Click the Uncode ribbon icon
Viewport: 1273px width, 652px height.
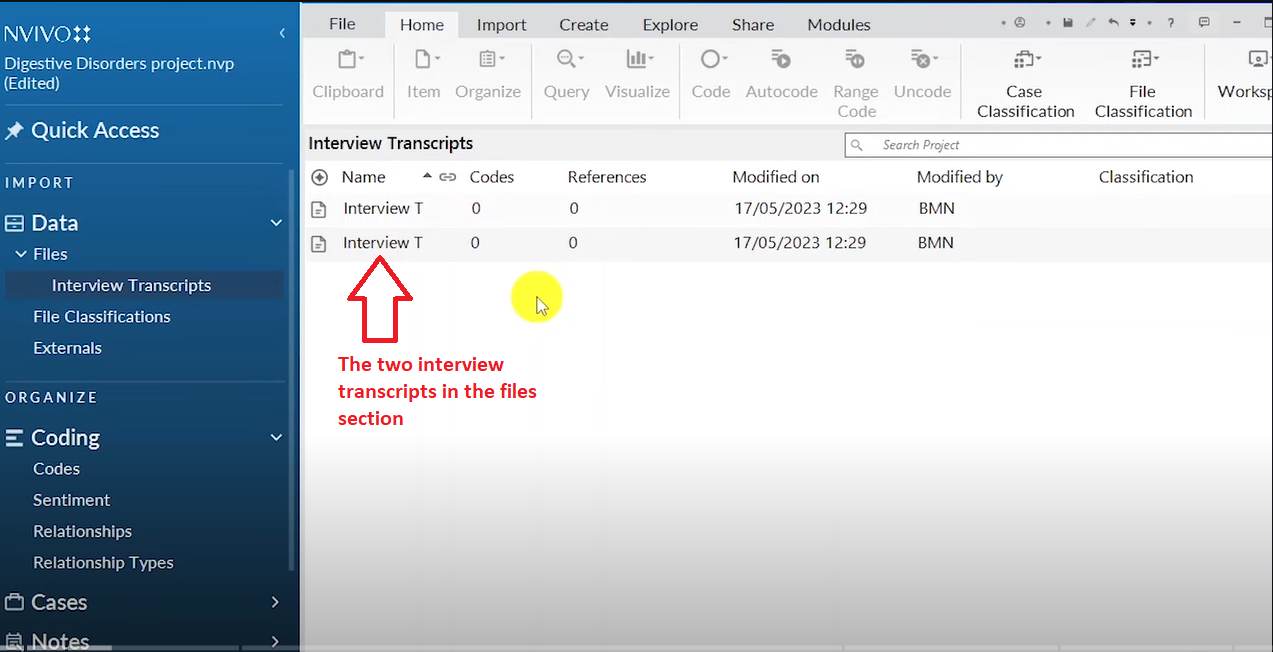pos(921,72)
